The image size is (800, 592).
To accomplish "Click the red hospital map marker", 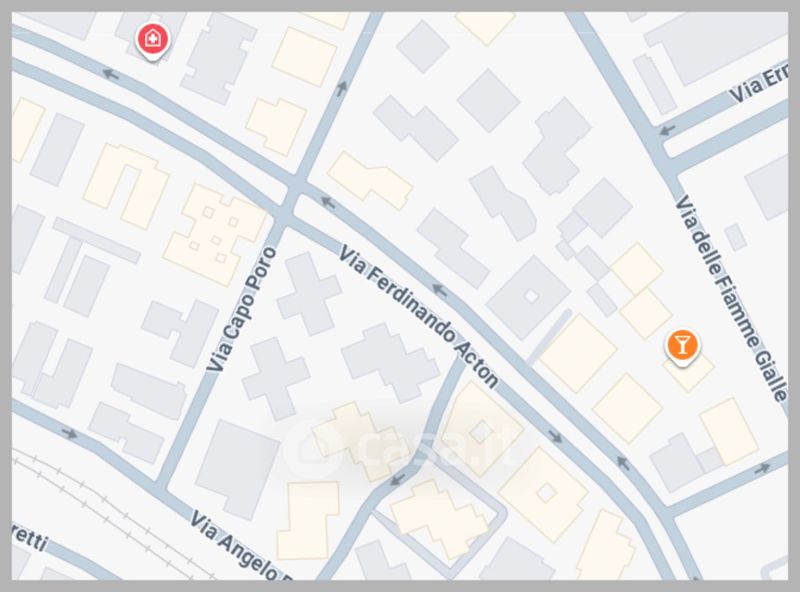I will (152, 41).
